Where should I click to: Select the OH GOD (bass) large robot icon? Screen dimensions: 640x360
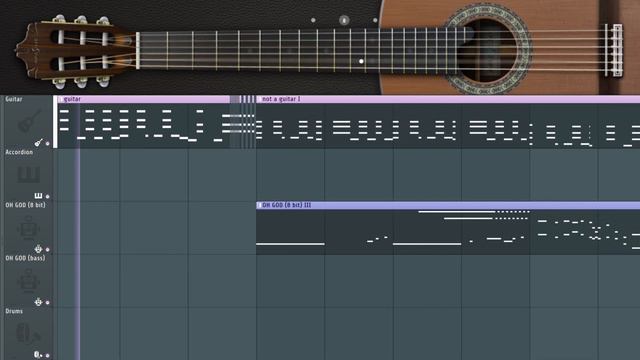tap(29, 281)
